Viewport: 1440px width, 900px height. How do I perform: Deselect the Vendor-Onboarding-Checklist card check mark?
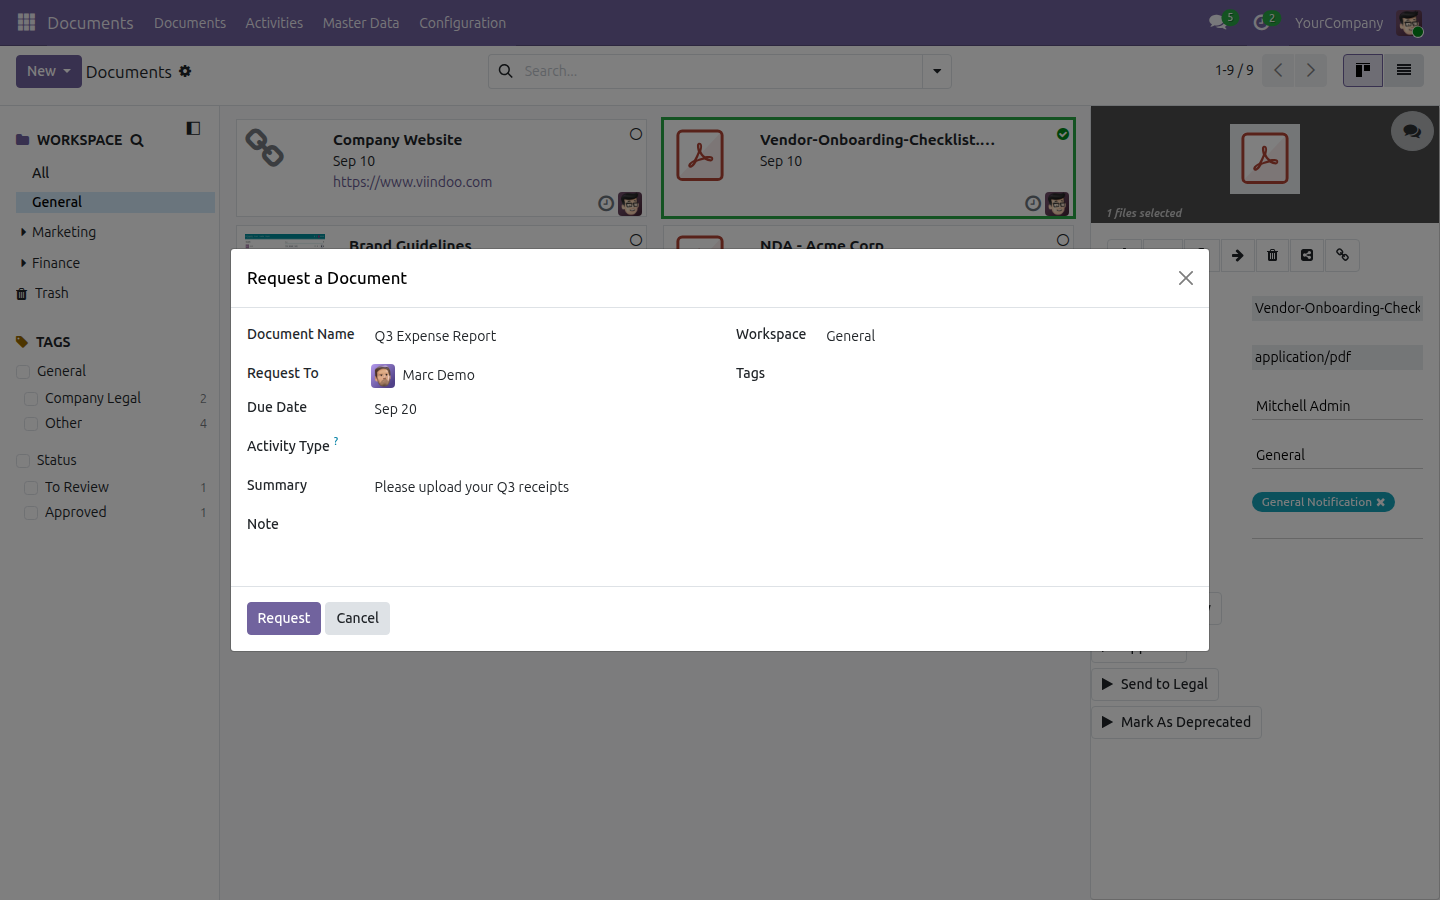(x=1063, y=134)
